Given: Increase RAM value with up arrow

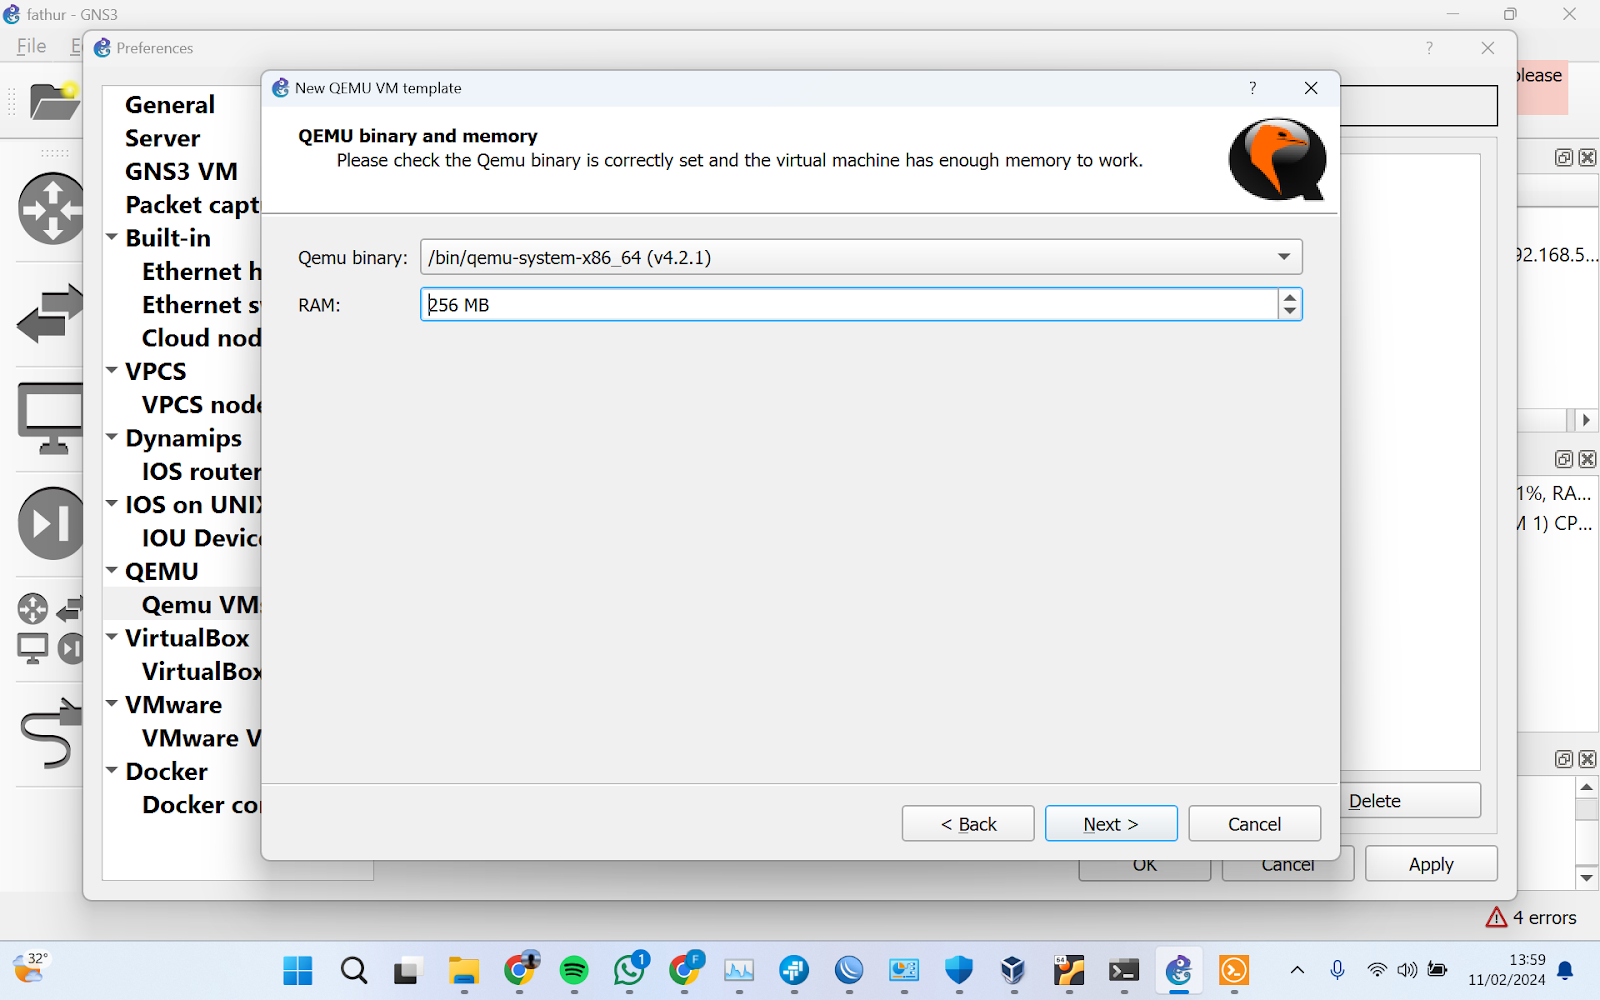Looking at the screenshot, I should click(1290, 297).
